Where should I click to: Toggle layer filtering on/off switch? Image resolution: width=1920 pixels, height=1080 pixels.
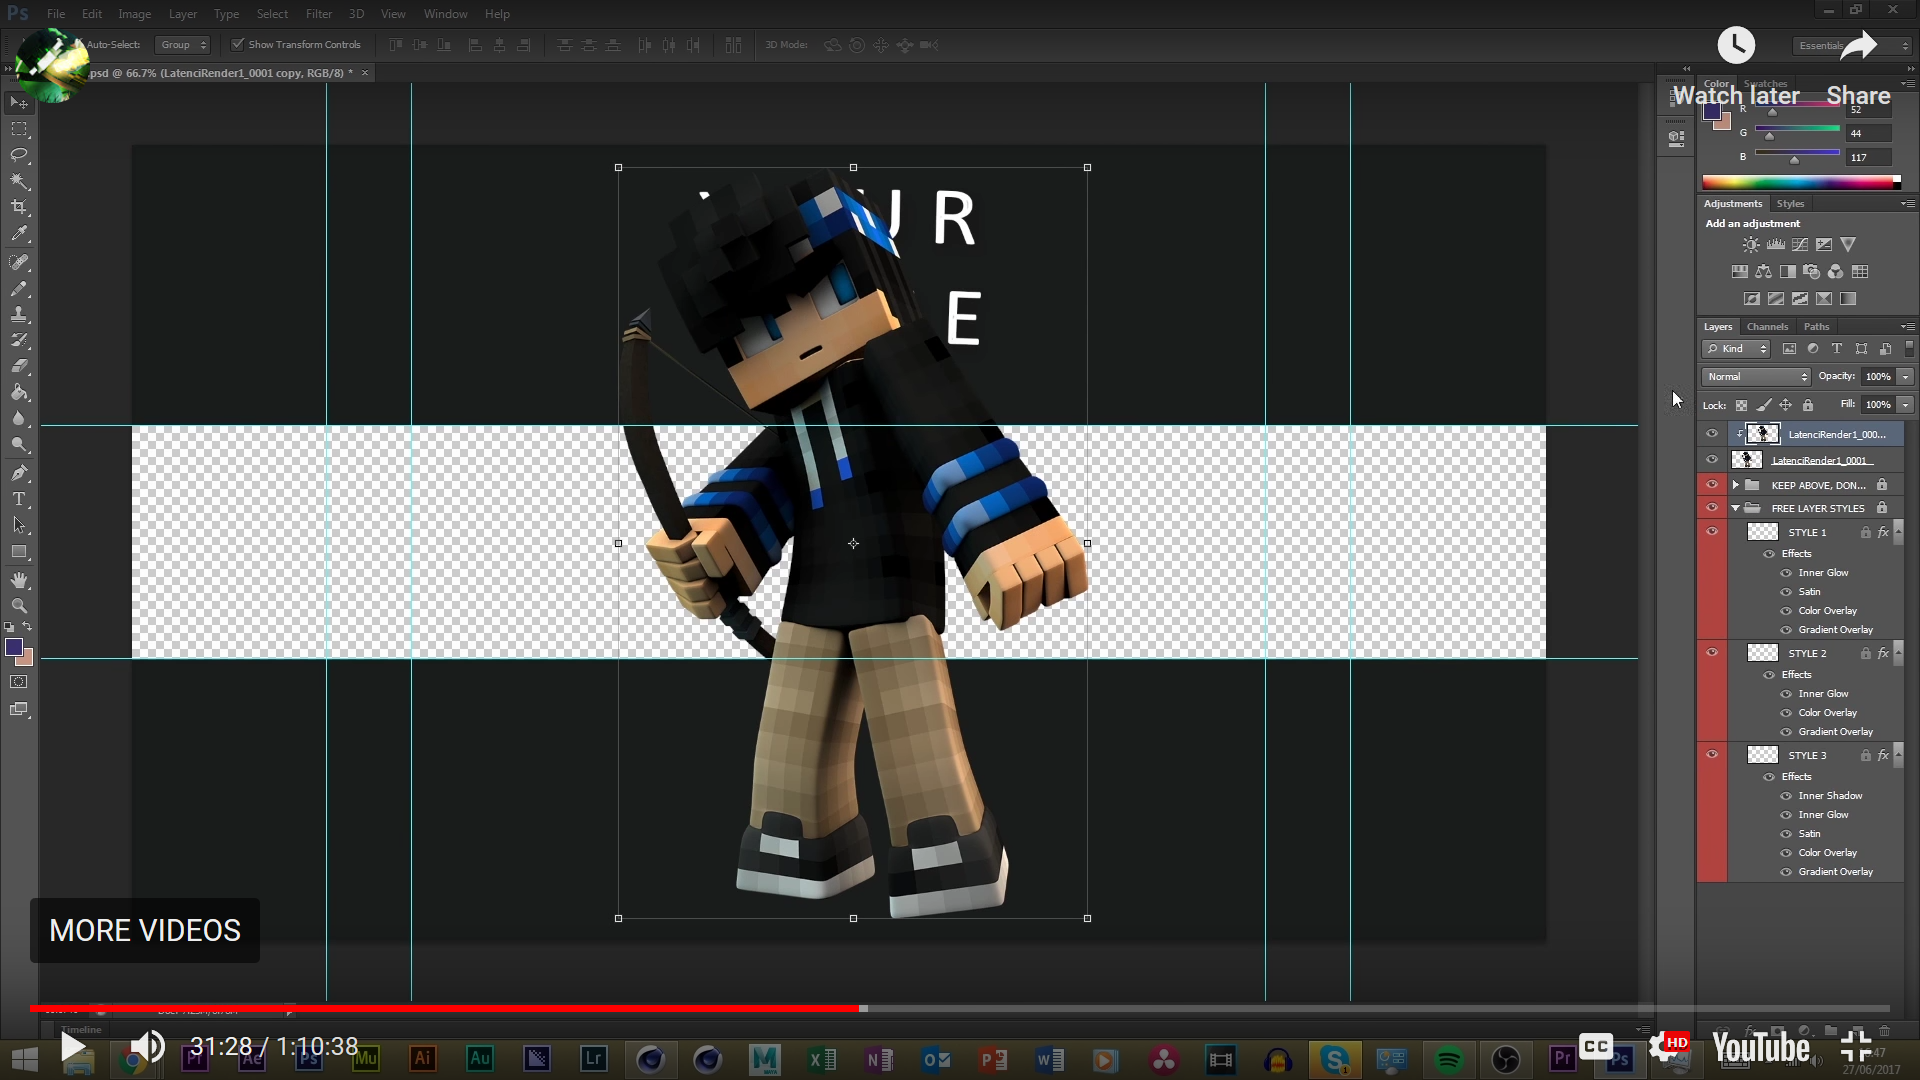[1909, 349]
